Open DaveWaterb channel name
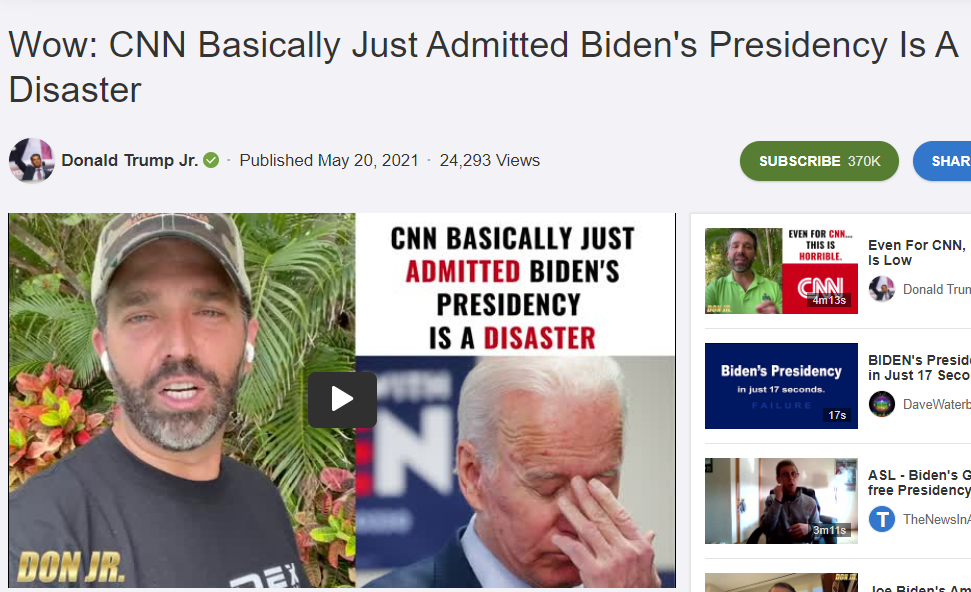This screenshot has height=592, width=971. (936, 404)
